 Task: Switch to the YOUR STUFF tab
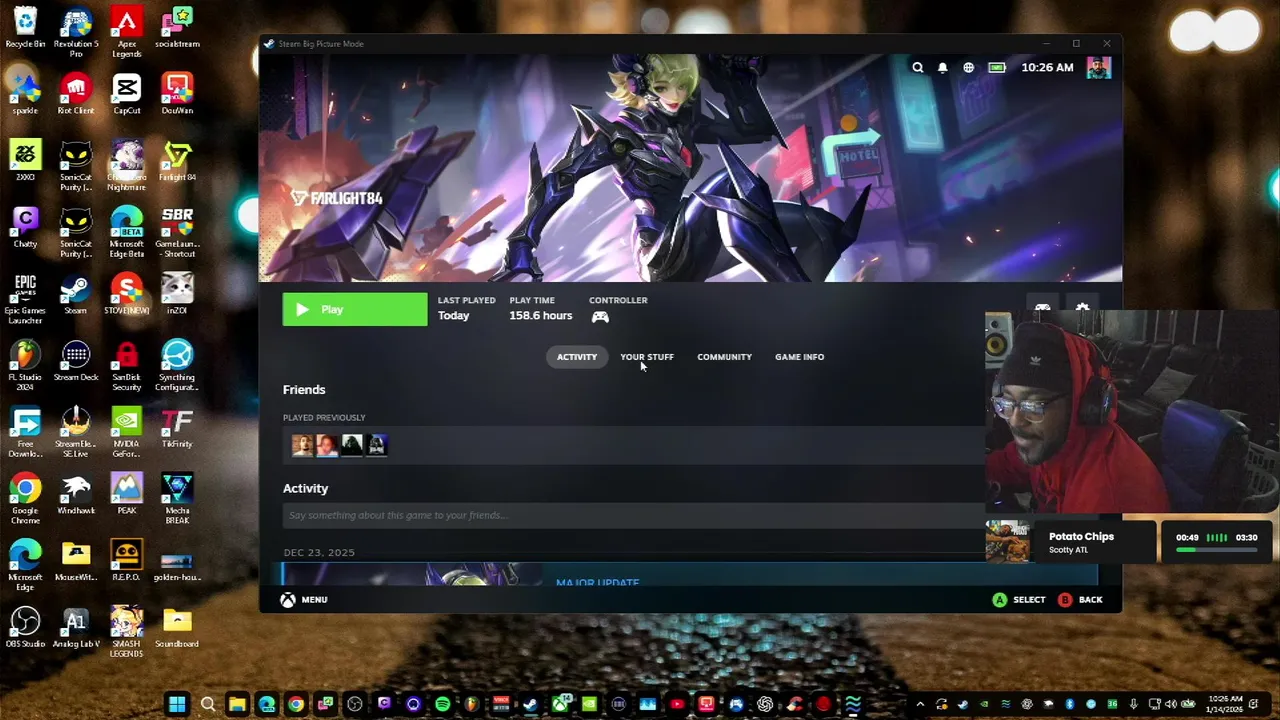click(647, 357)
